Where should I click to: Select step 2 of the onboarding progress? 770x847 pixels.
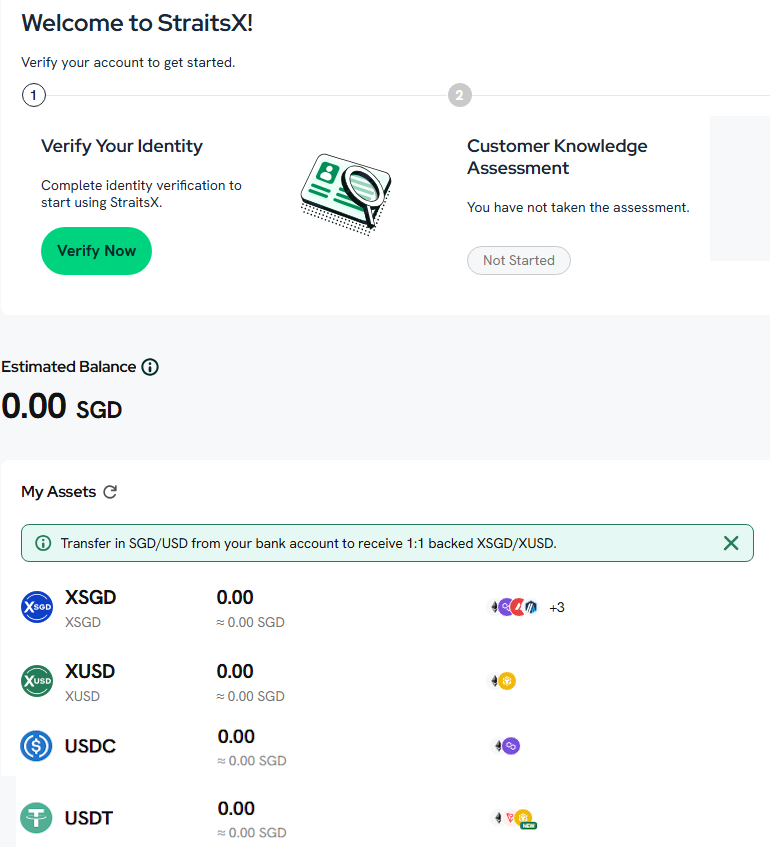tap(459, 95)
